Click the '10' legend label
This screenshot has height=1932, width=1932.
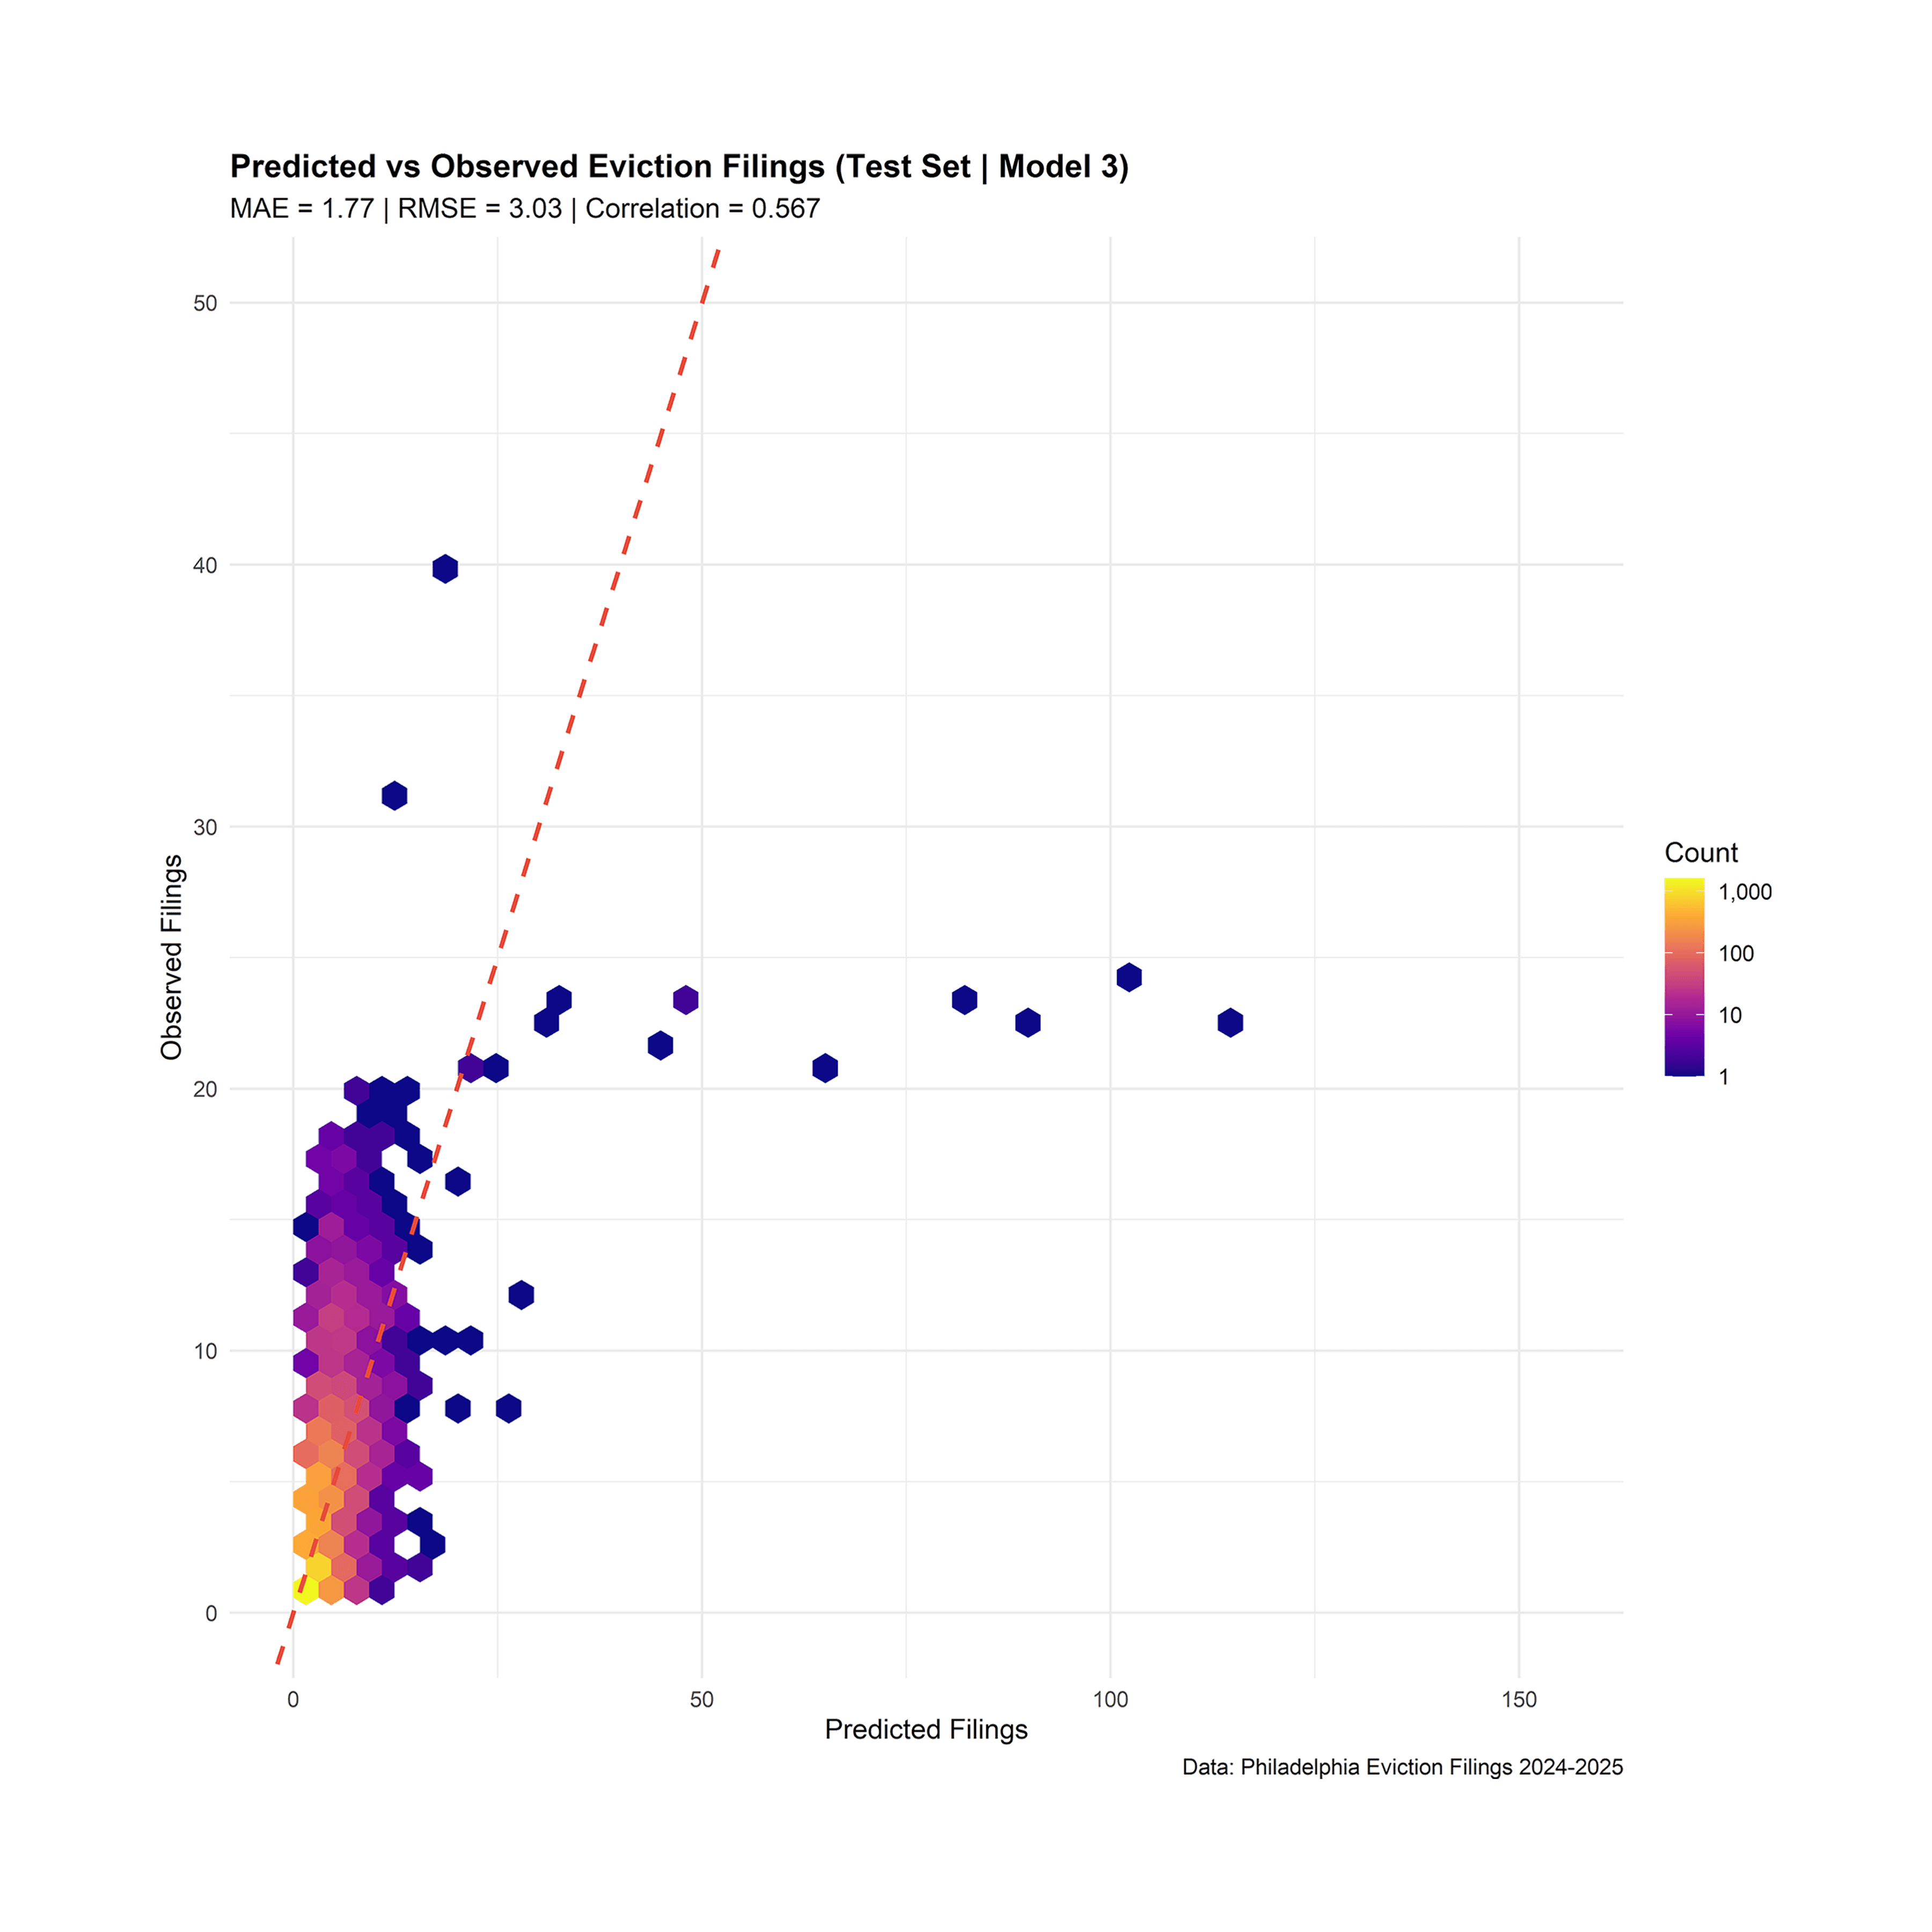point(1730,1015)
